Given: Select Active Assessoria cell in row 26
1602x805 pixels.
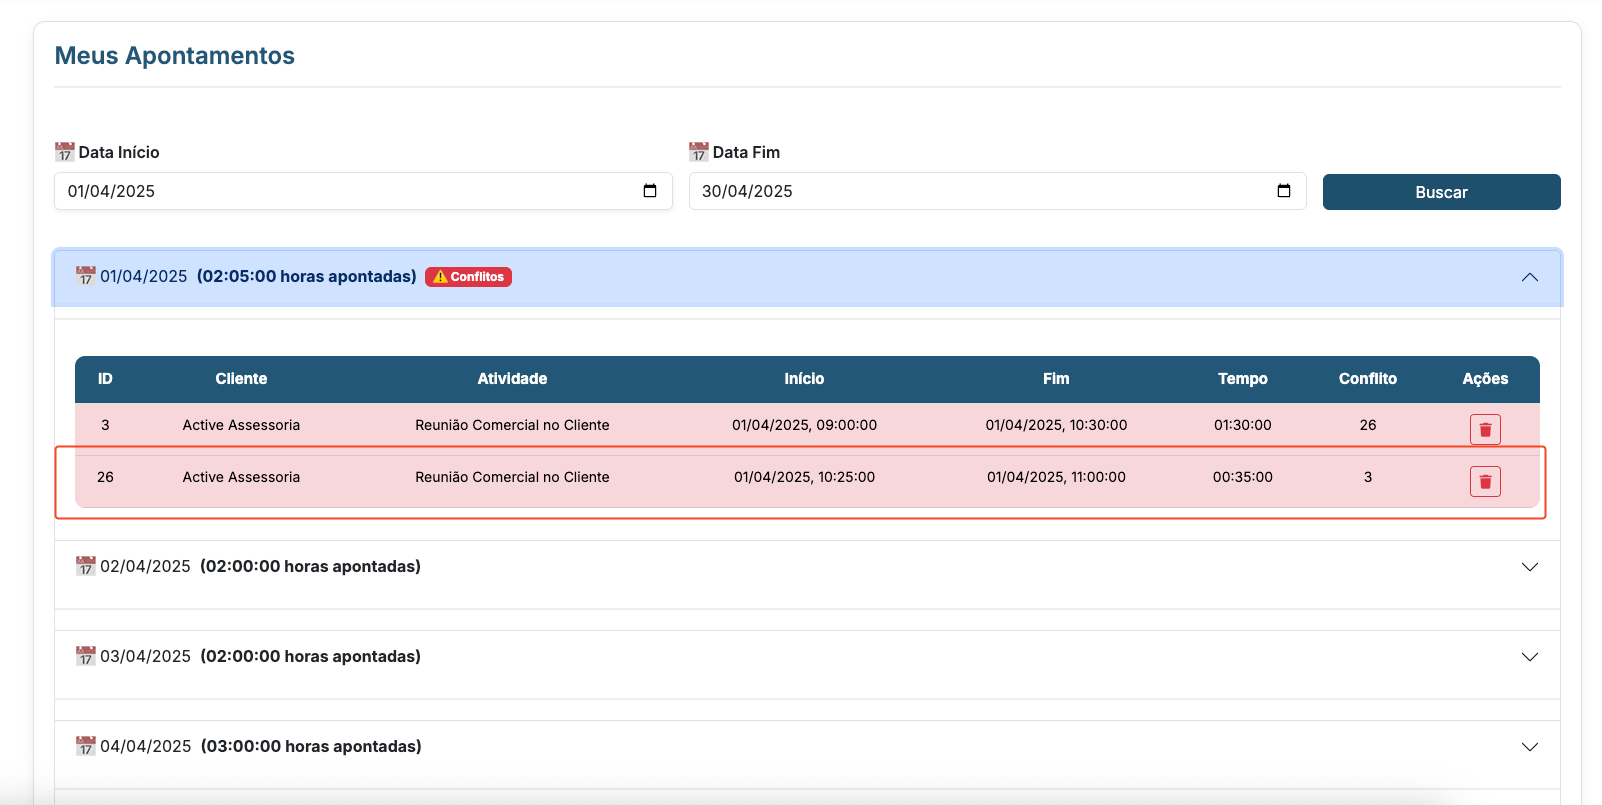Looking at the screenshot, I should tap(241, 477).
